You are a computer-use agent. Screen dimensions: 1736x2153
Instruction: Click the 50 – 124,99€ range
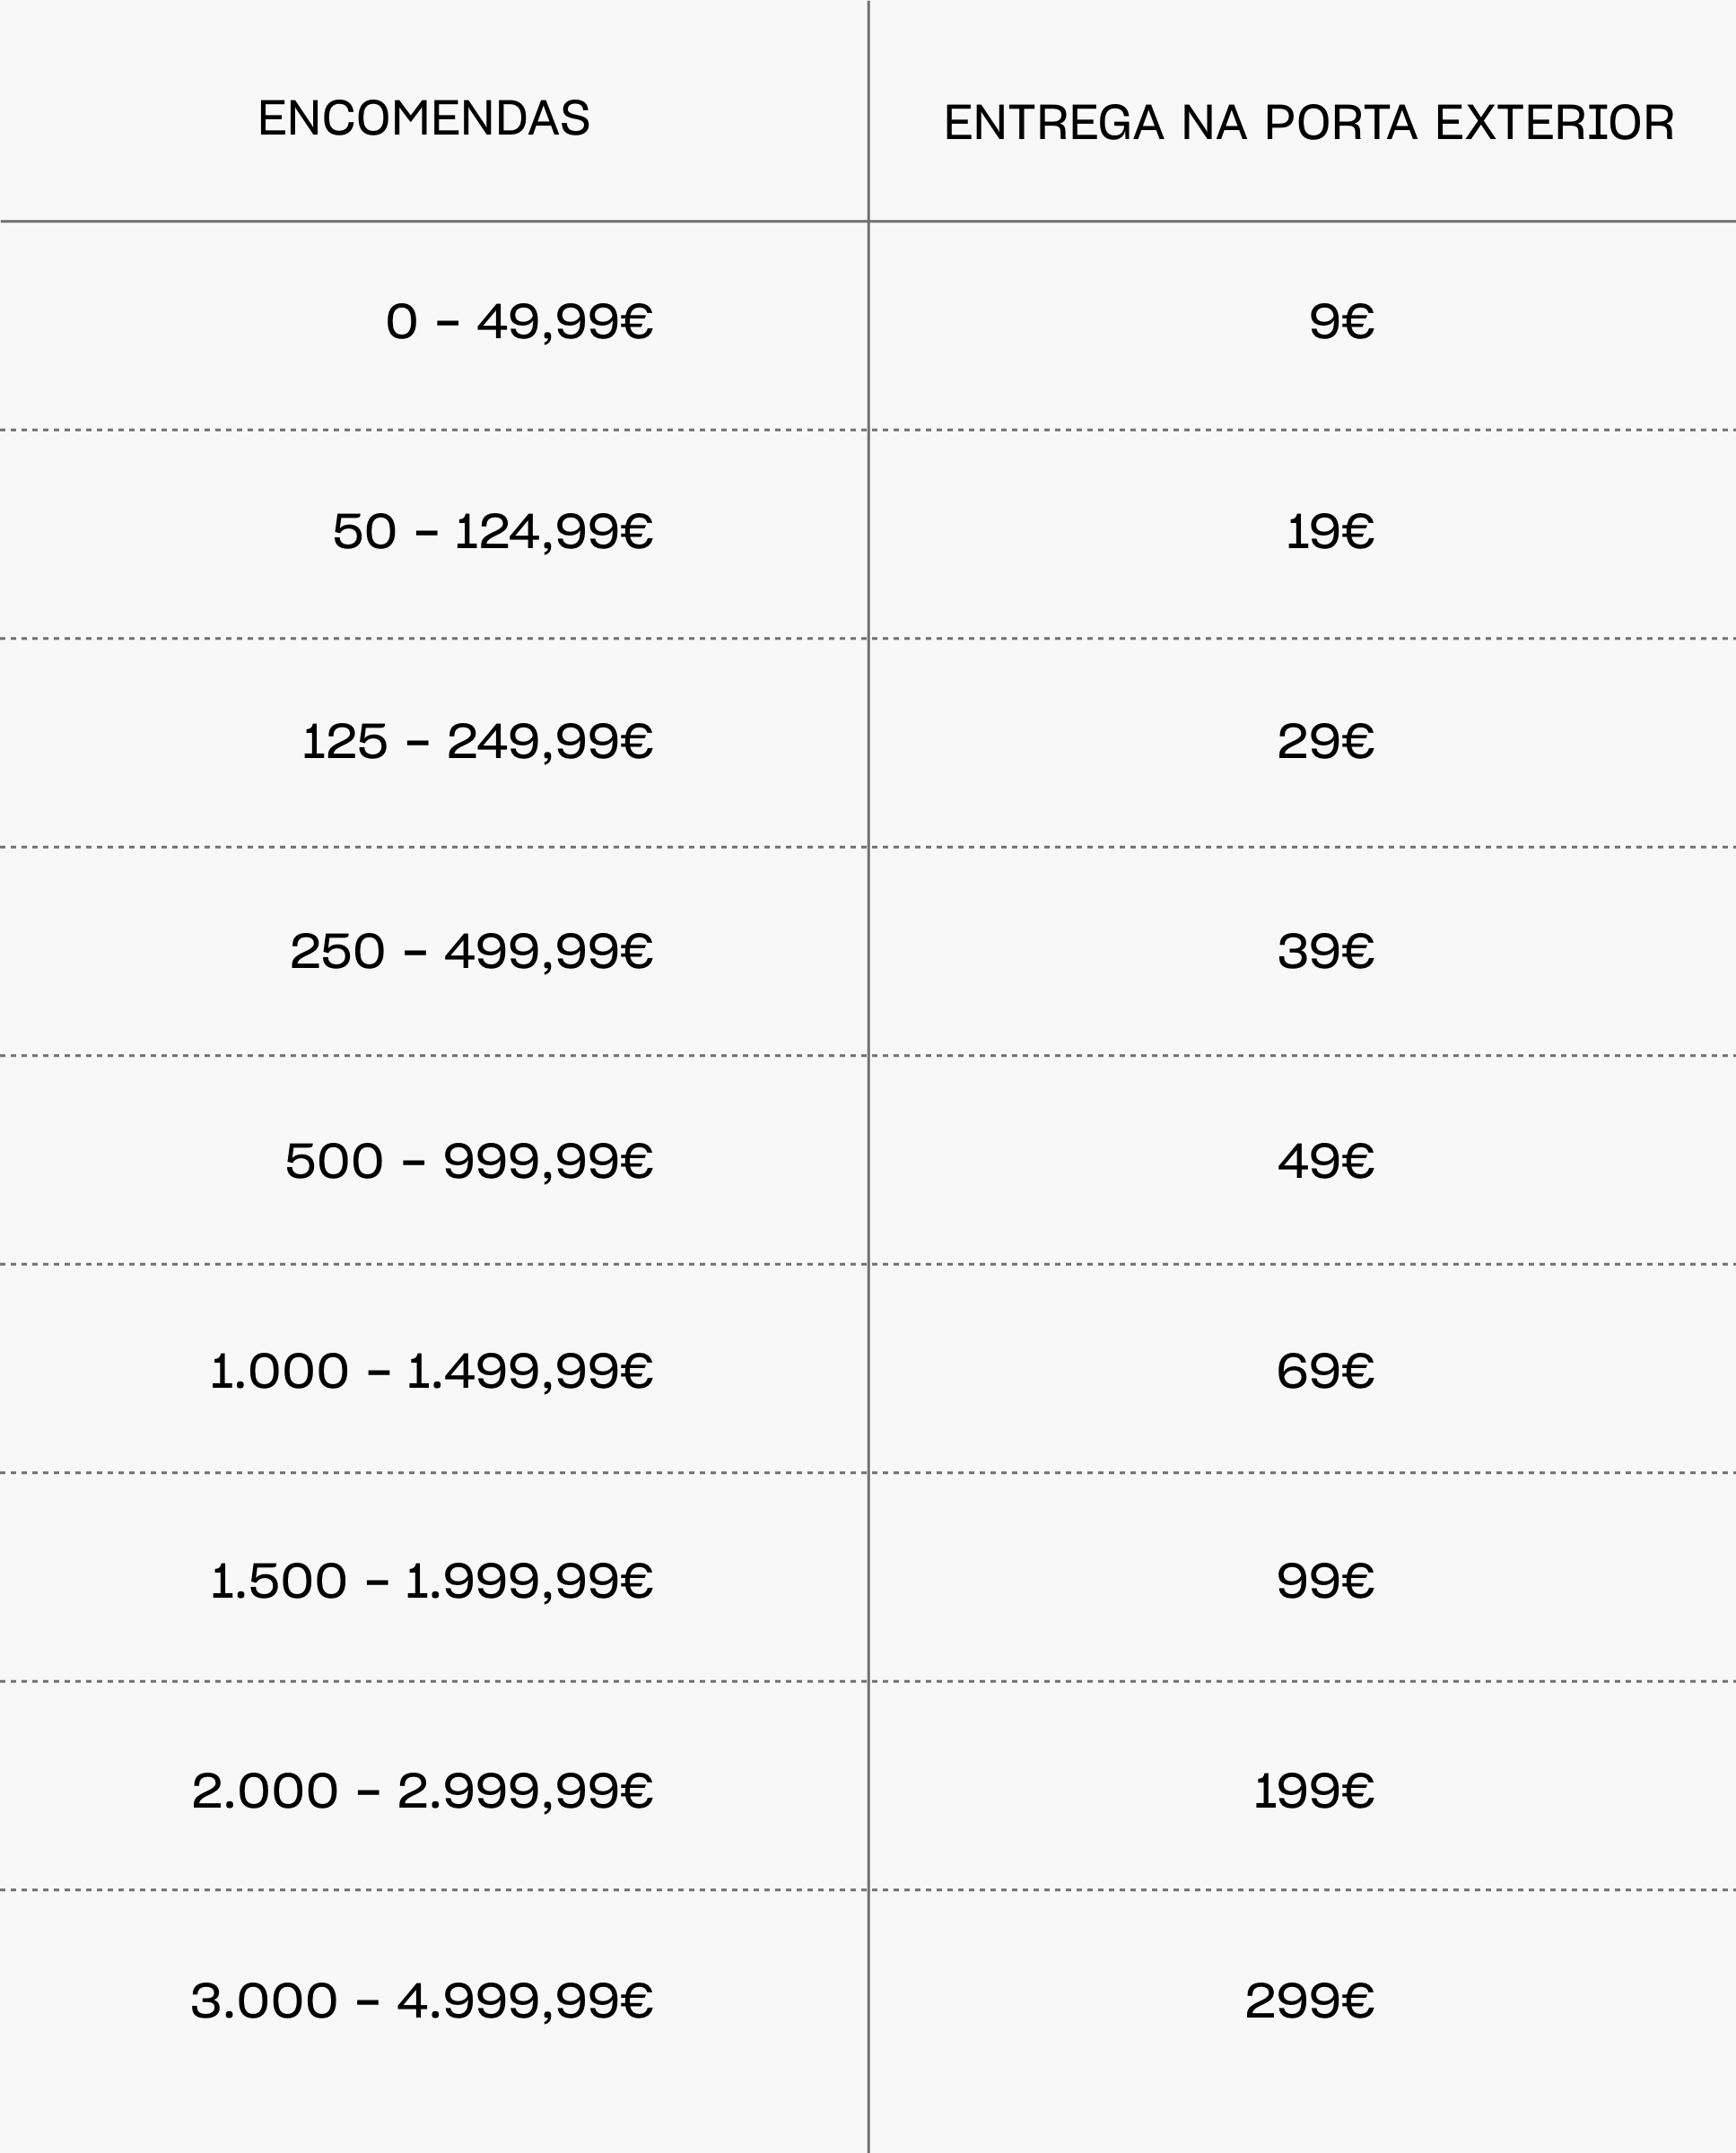(493, 532)
